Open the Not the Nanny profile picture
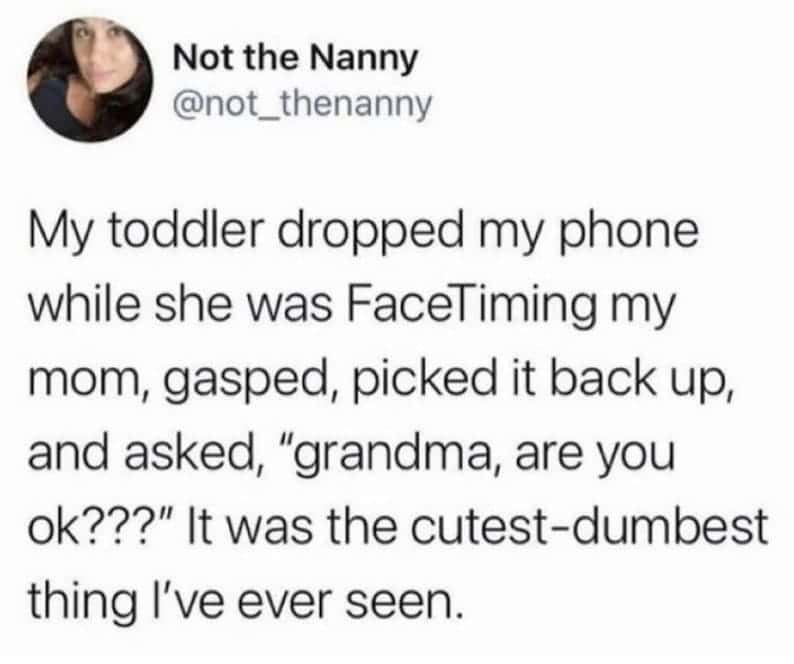The width and height of the screenshot is (794, 664). click(91, 80)
